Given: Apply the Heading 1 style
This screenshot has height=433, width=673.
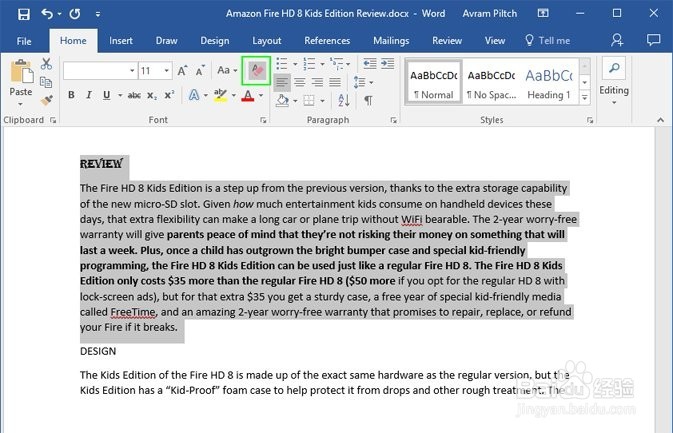Looking at the screenshot, I should pos(549,83).
